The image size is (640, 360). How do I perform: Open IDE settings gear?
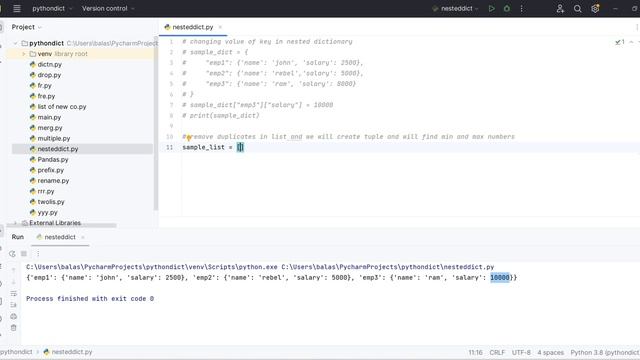tap(595, 8)
